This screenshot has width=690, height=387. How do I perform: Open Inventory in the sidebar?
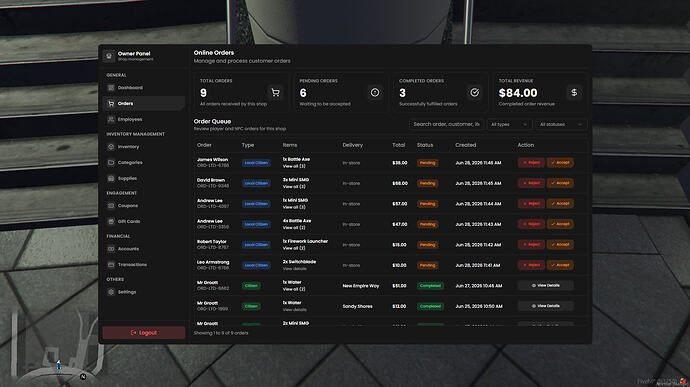[x=144, y=147]
